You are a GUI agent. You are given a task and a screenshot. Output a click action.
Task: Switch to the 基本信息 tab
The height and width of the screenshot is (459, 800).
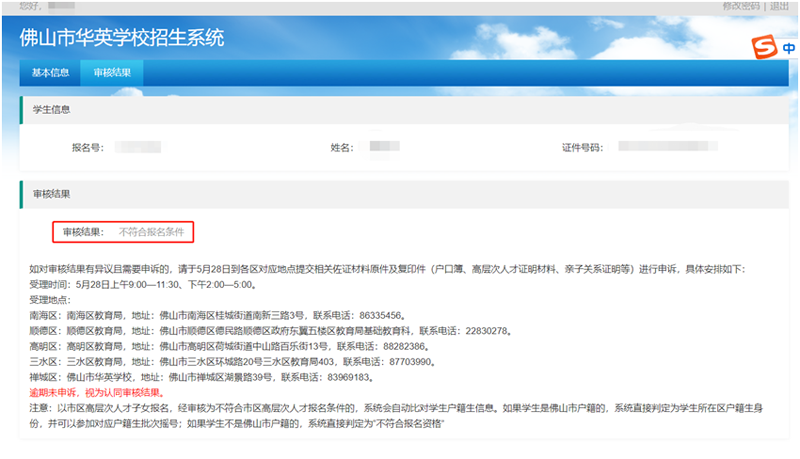click(50, 73)
